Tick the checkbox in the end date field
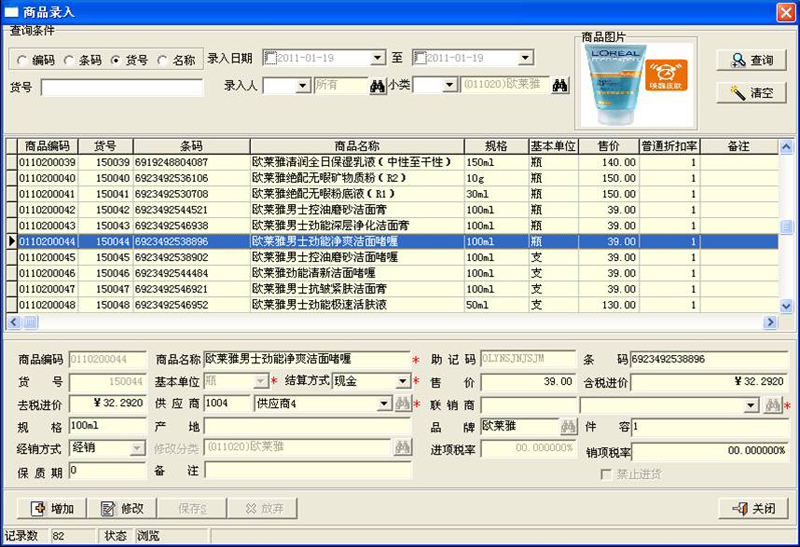The height and width of the screenshot is (547, 800). pos(420,58)
